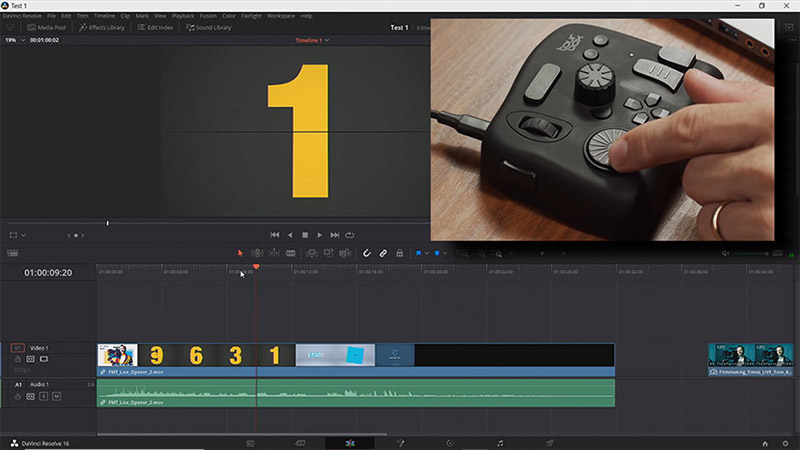Open the Playback menu in menu bar

[x=183, y=16]
